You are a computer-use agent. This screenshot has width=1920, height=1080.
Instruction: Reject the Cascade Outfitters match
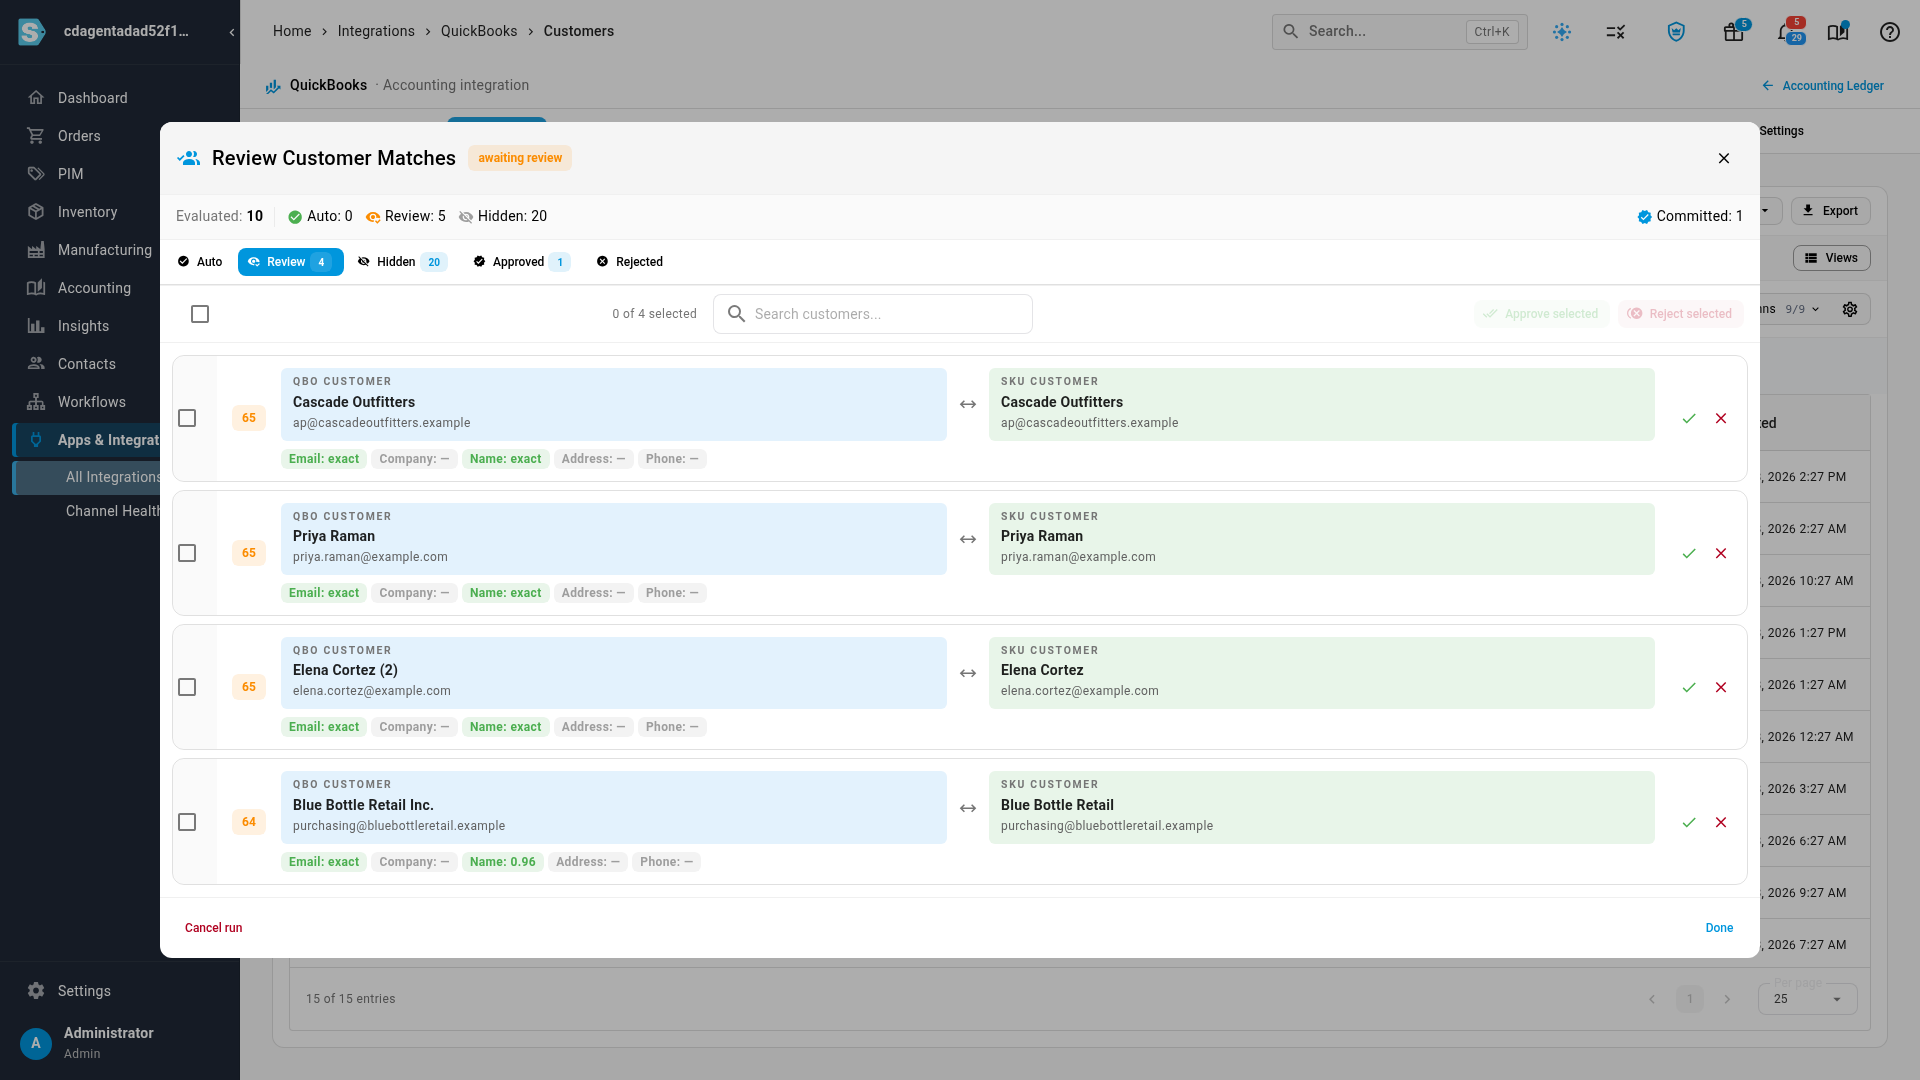click(1721, 418)
